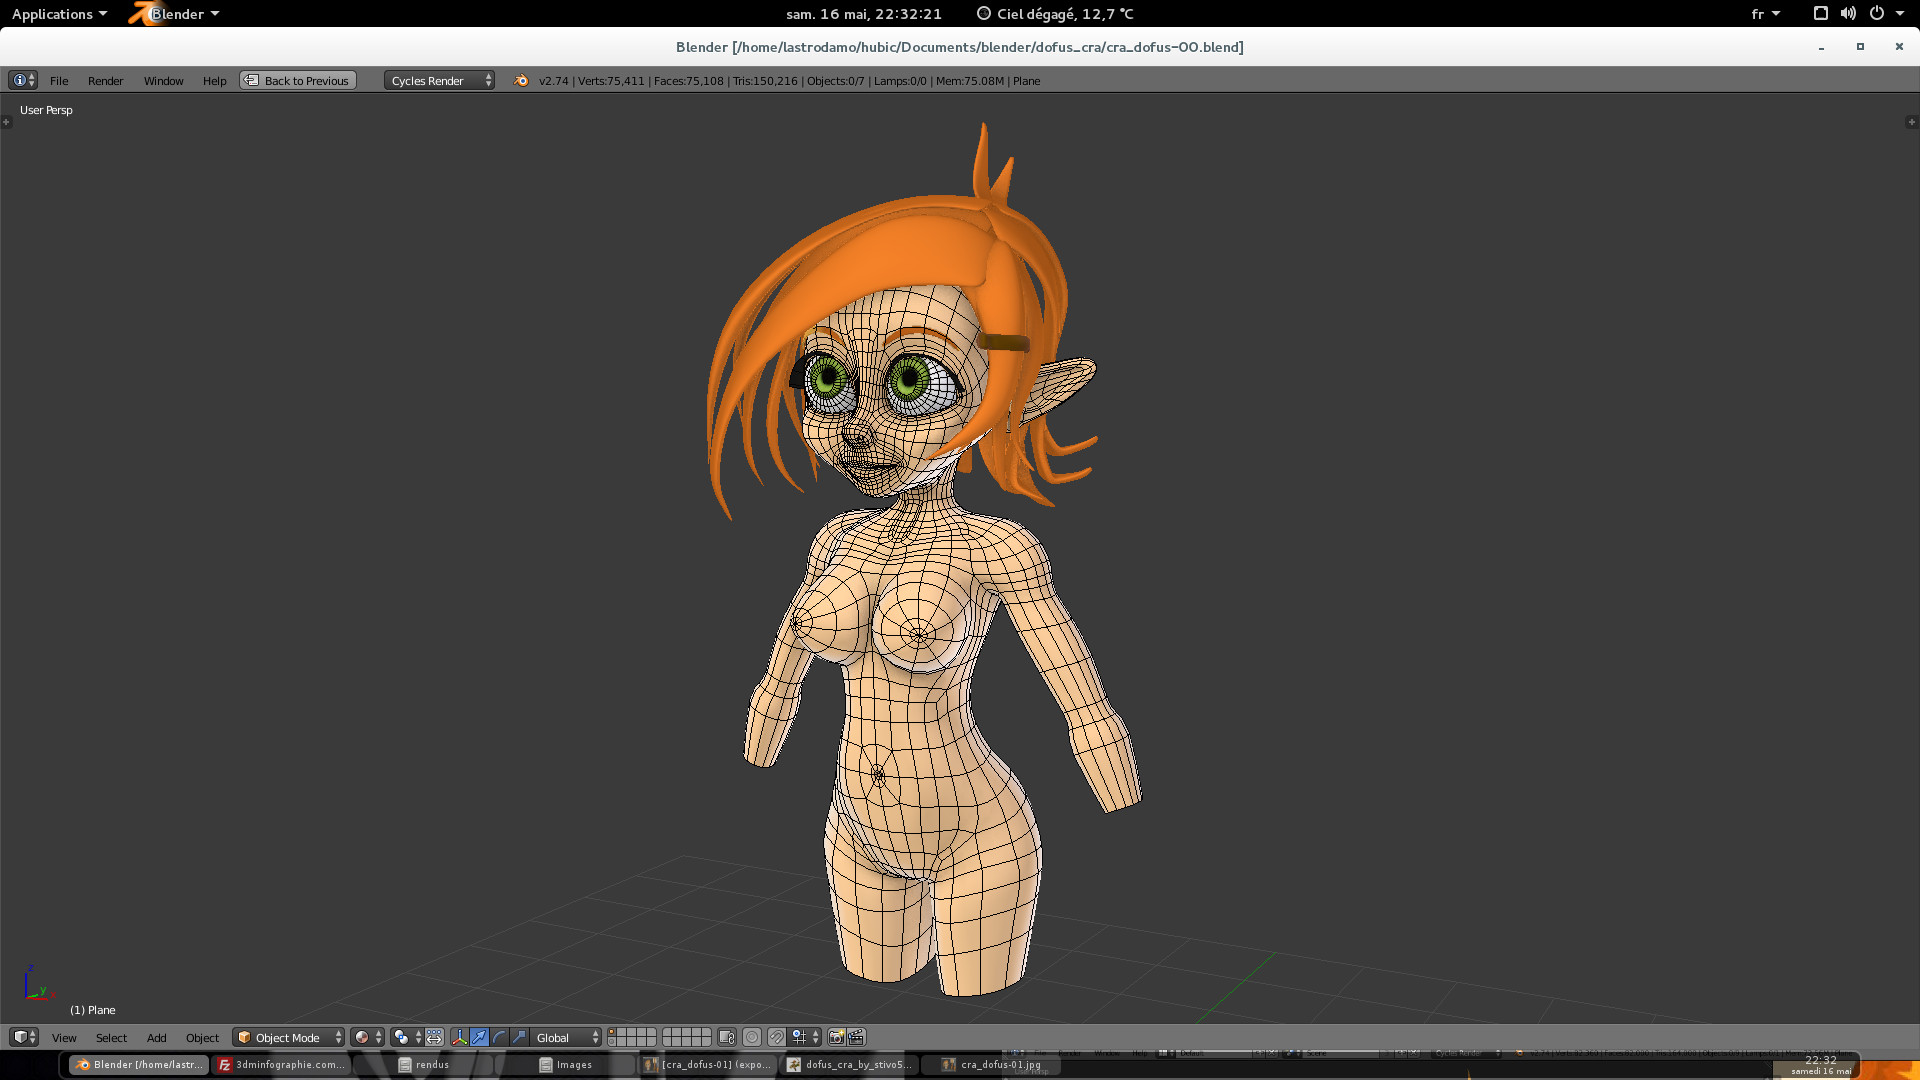Open the View menu in 3D viewport header
This screenshot has height=1080, width=1920.
click(64, 1038)
